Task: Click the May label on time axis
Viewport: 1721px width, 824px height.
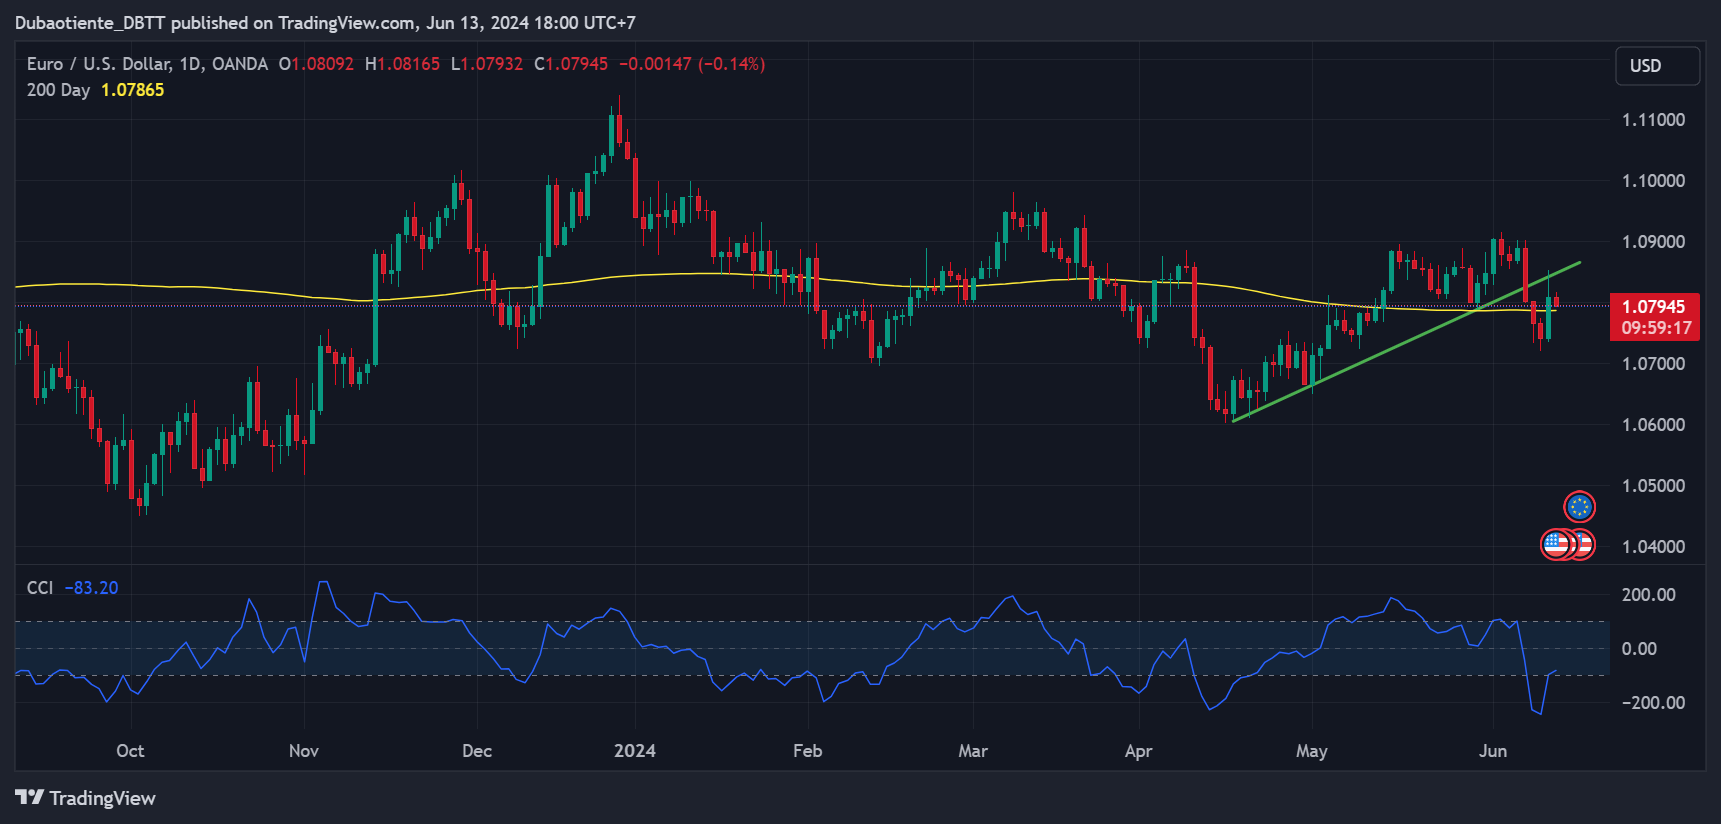Action: tap(1312, 751)
